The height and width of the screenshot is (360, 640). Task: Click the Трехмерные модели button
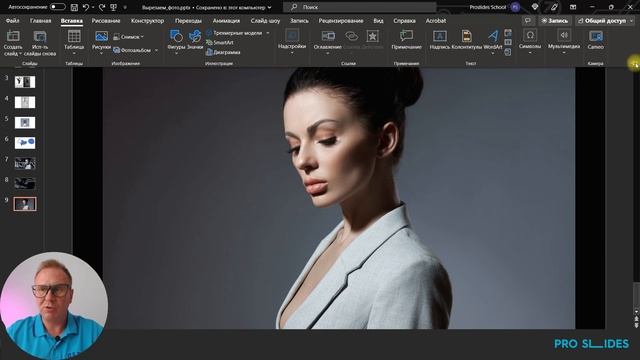[x=234, y=33]
